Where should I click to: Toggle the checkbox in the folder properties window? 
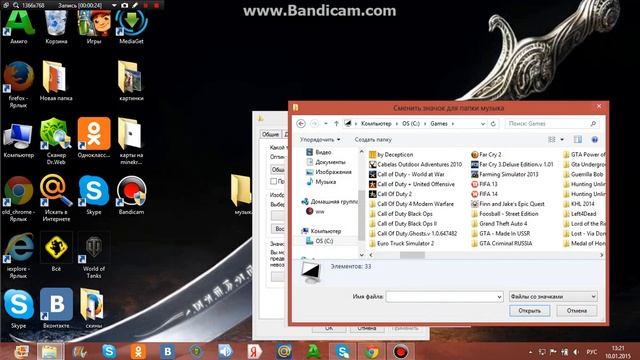coord(273,181)
